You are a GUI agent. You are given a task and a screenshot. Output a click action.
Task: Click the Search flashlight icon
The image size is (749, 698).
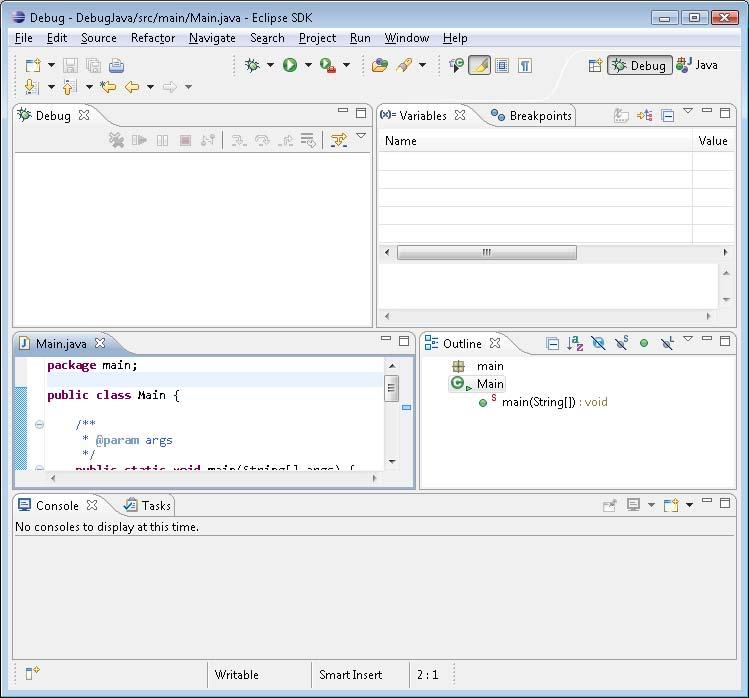404,65
